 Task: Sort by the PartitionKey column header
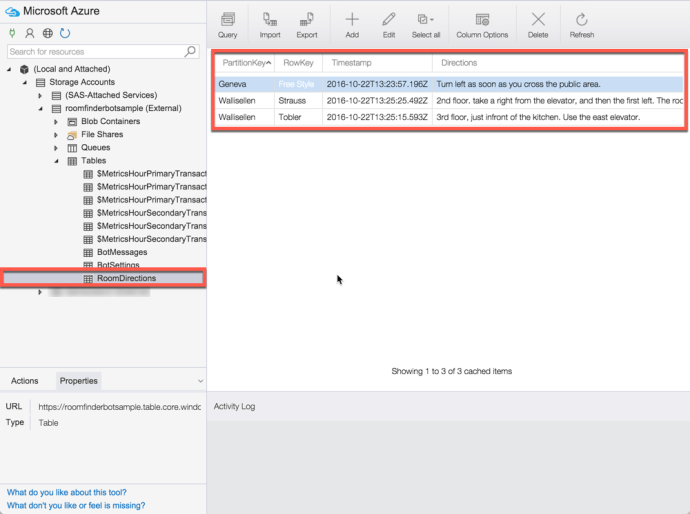pos(245,63)
